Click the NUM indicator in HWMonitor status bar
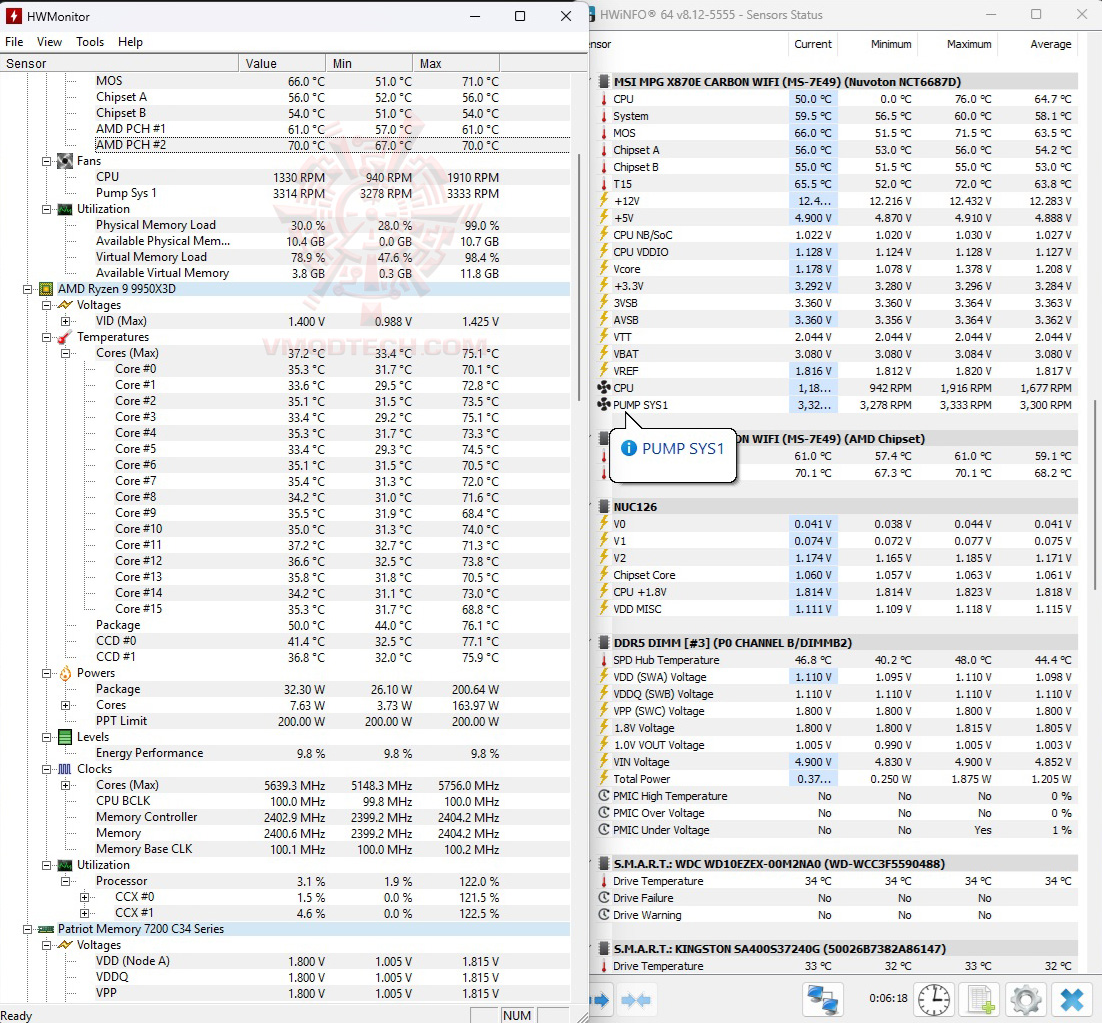The width and height of the screenshot is (1102, 1023). click(517, 1015)
